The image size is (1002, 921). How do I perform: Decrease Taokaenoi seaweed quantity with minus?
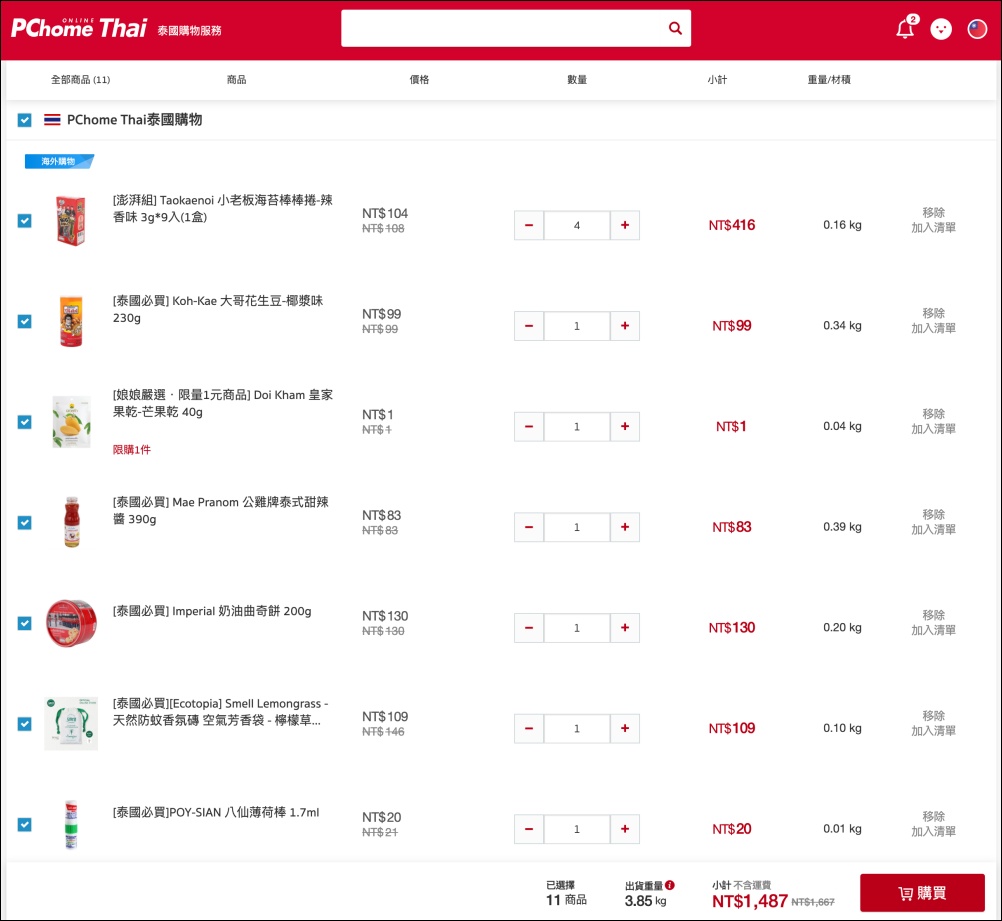529,226
